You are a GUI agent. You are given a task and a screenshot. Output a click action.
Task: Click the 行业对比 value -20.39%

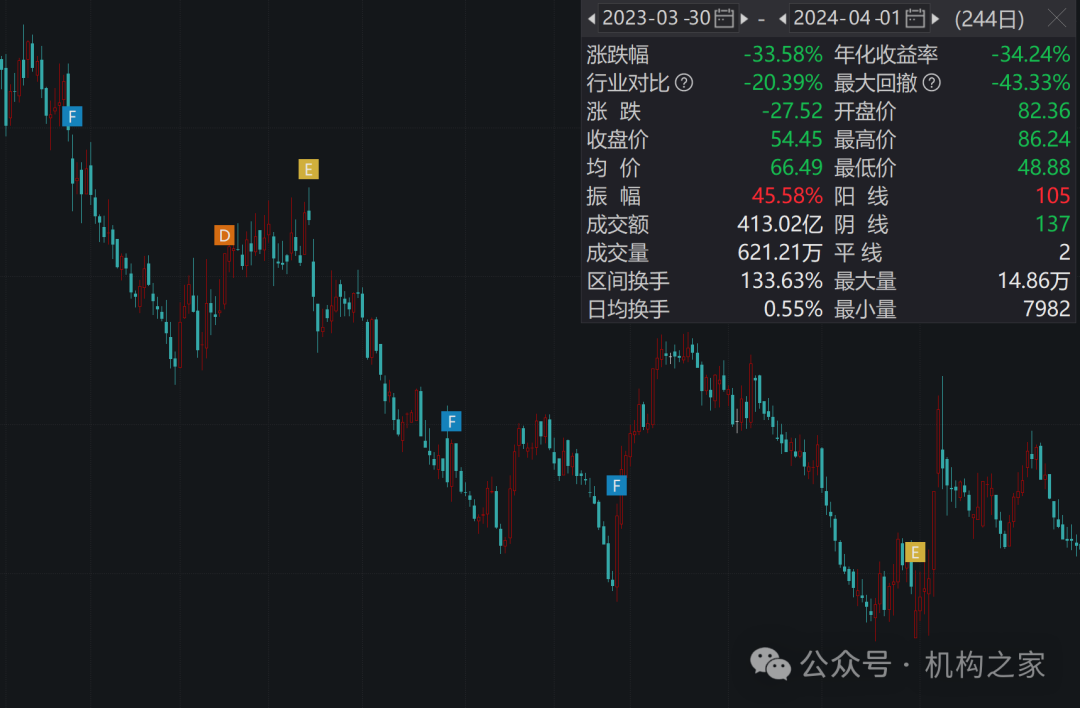coord(782,83)
